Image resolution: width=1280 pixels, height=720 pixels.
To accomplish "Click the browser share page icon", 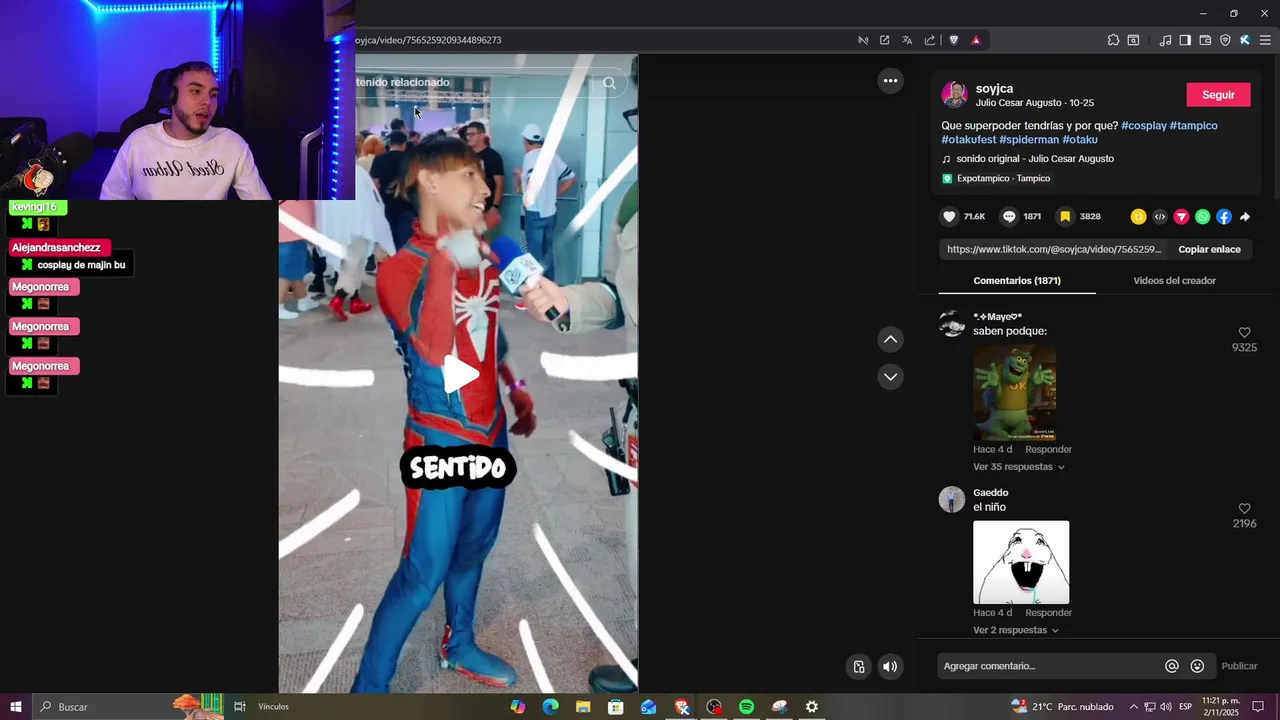I will point(930,40).
